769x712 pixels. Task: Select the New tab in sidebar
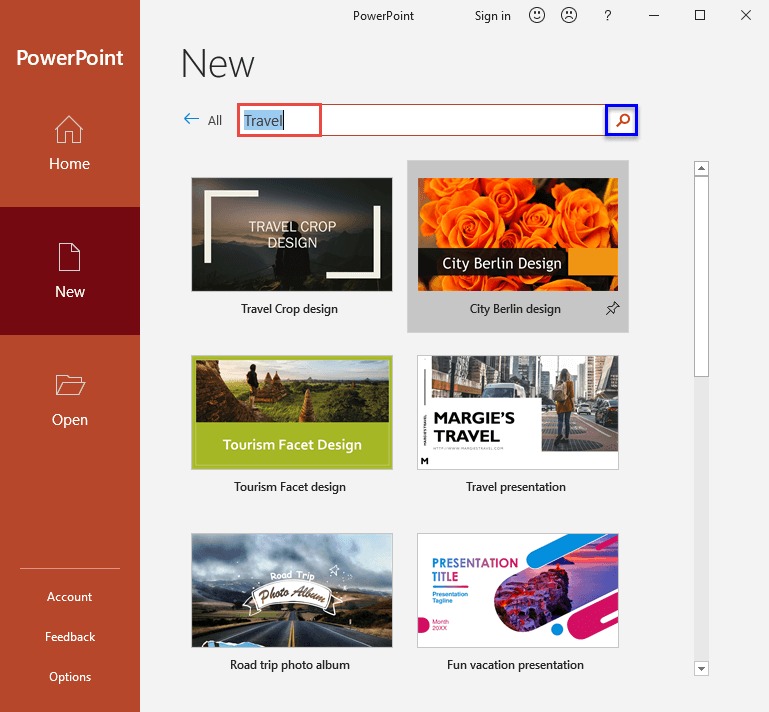[70, 271]
